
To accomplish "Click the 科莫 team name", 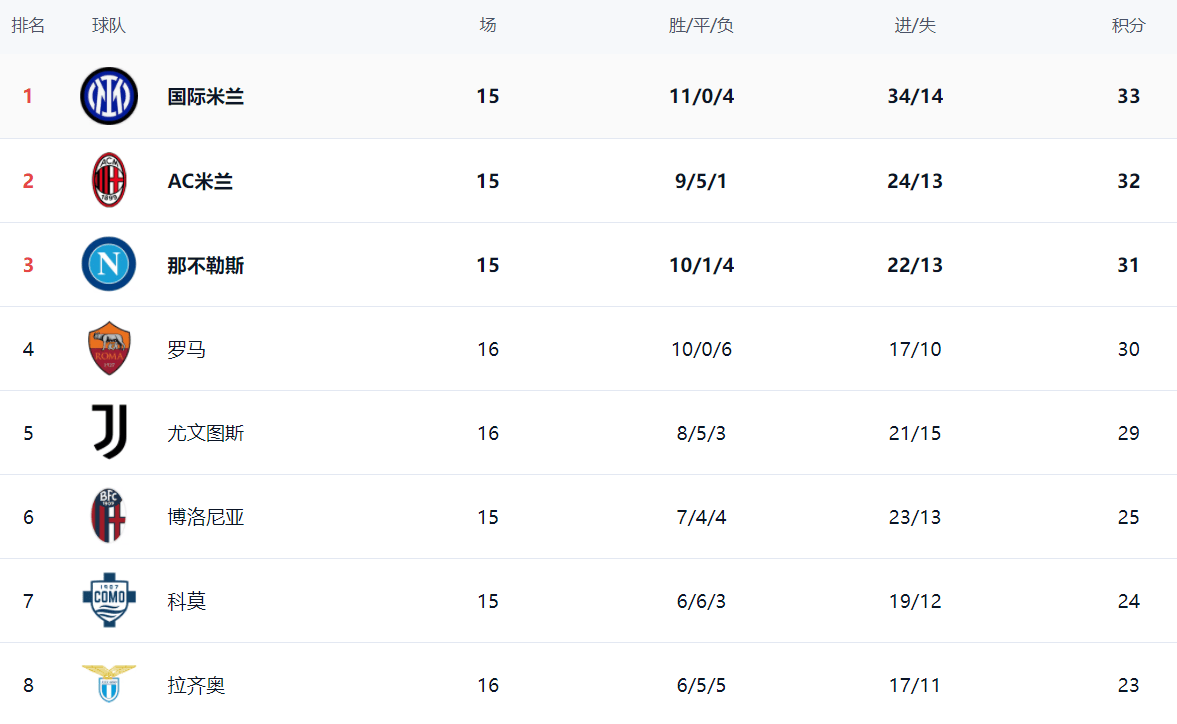I will click(x=187, y=601).
